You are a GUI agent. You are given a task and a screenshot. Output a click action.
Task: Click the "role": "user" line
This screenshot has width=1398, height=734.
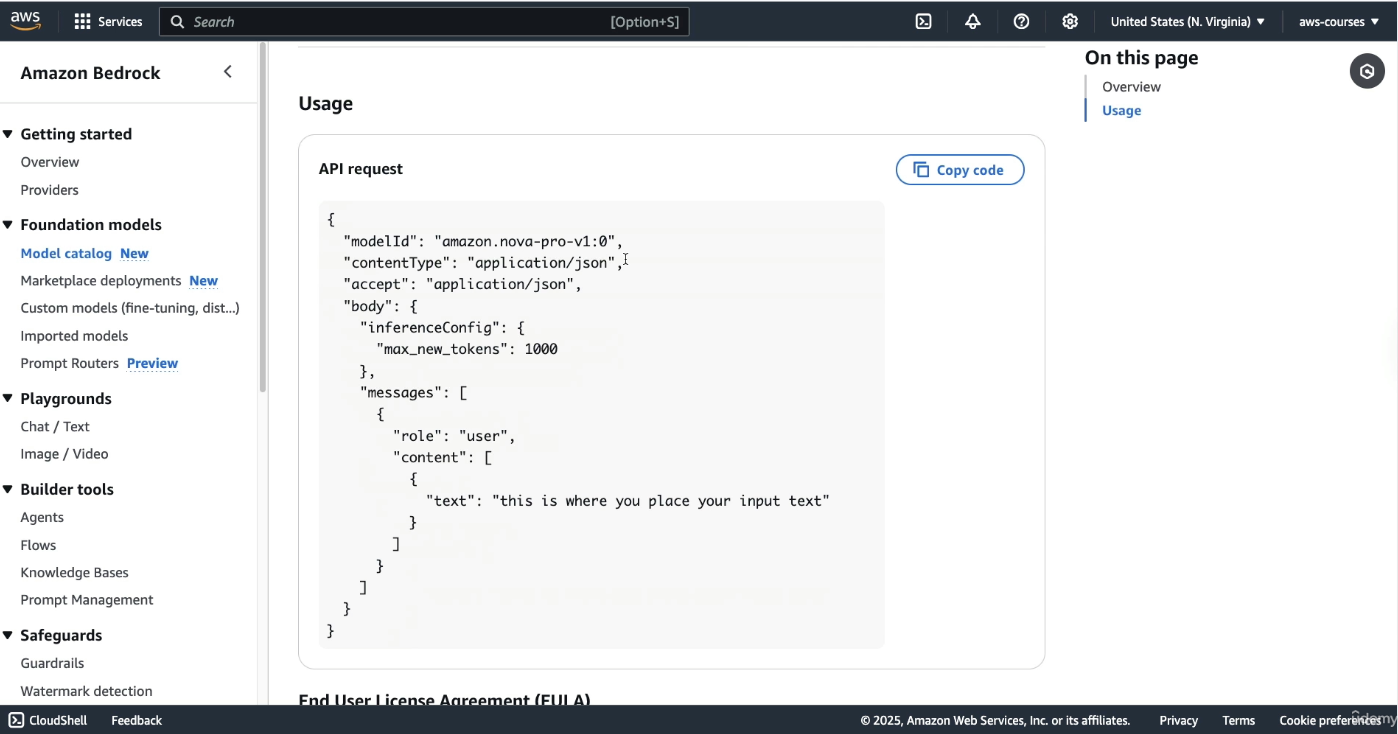[x=454, y=436]
